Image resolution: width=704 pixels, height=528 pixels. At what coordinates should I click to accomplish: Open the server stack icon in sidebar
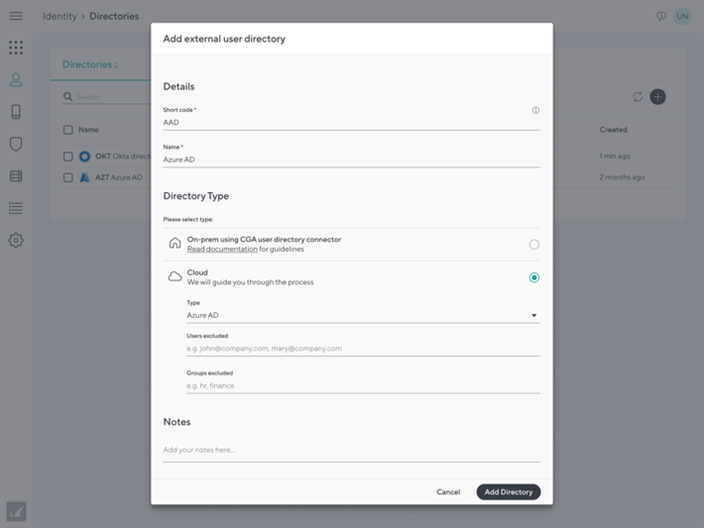pos(16,176)
